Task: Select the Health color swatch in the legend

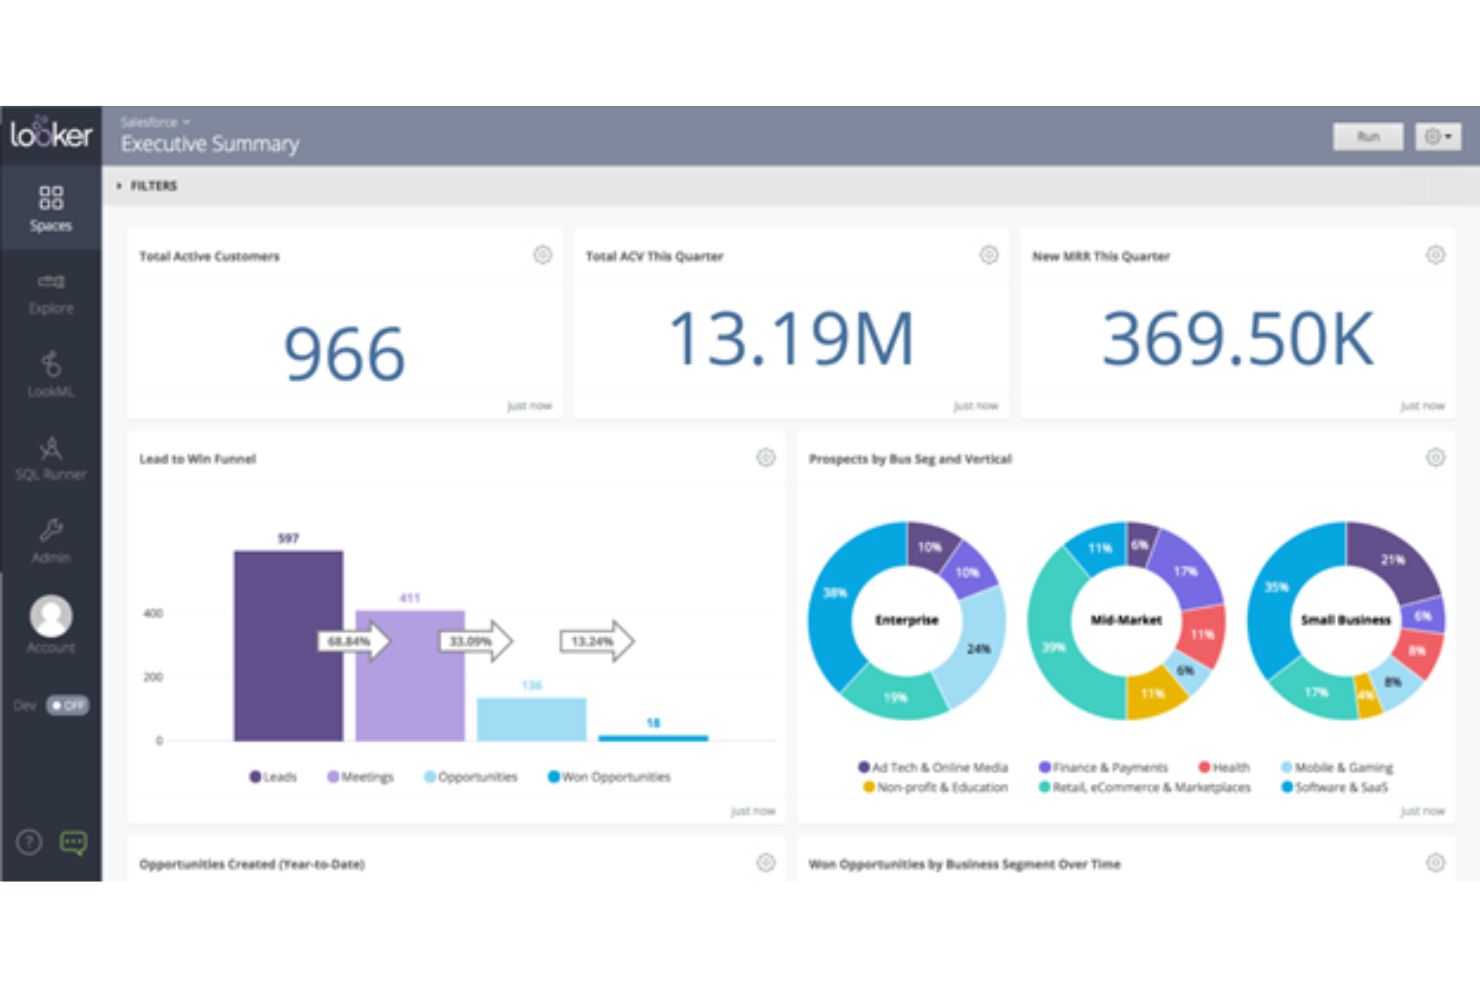Action: (1203, 767)
